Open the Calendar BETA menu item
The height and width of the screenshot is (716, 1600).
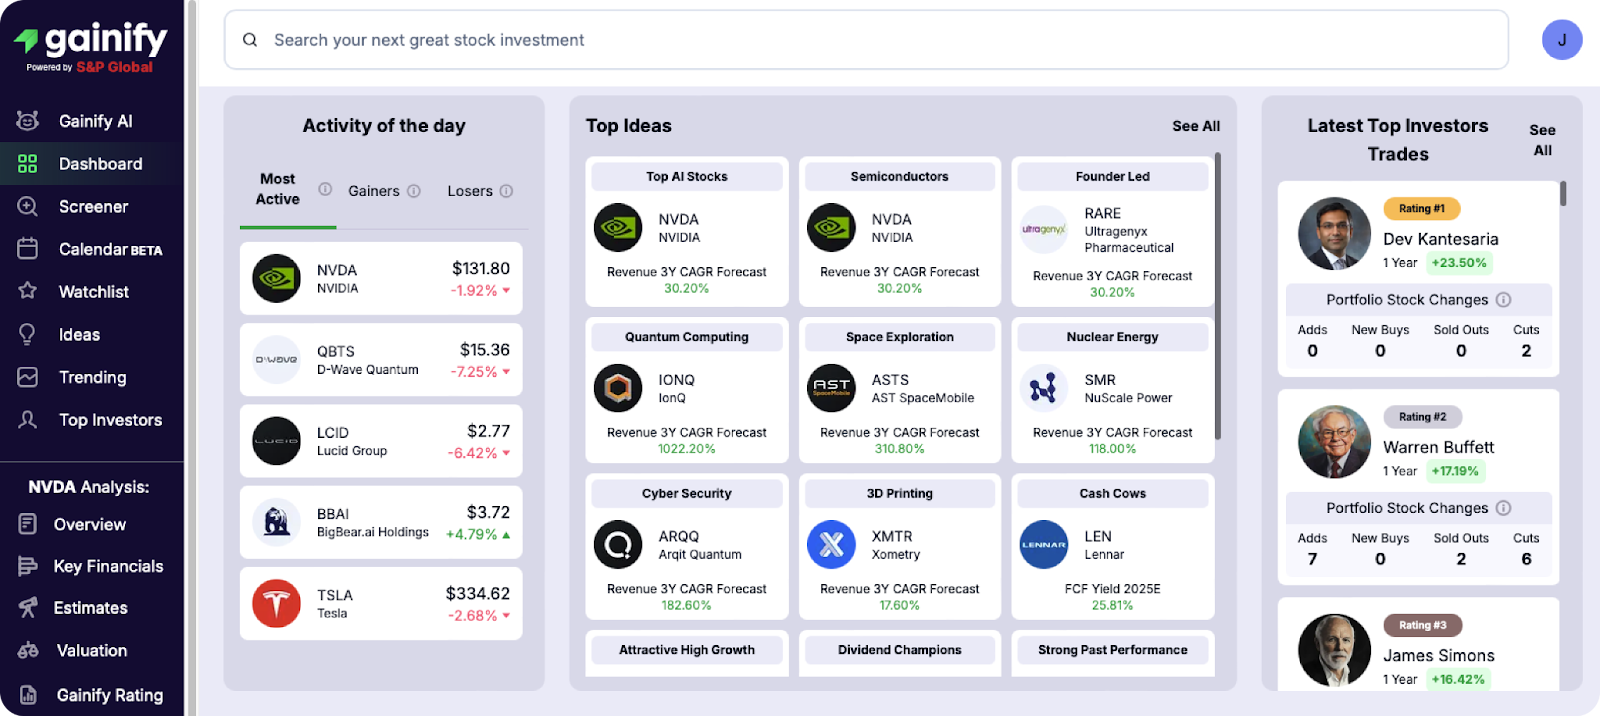point(92,249)
